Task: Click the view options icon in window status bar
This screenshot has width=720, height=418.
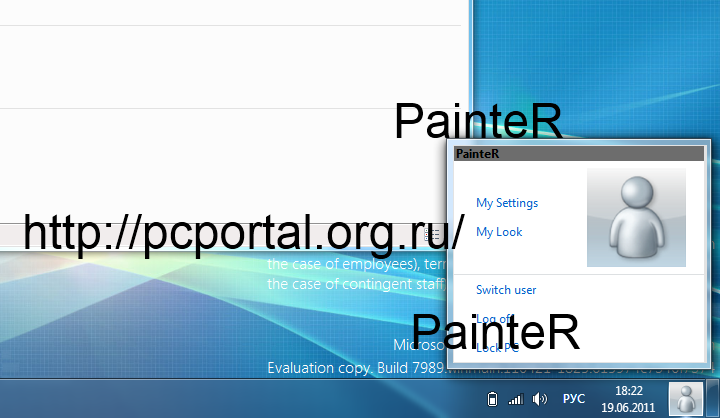Action: (431, 235)
